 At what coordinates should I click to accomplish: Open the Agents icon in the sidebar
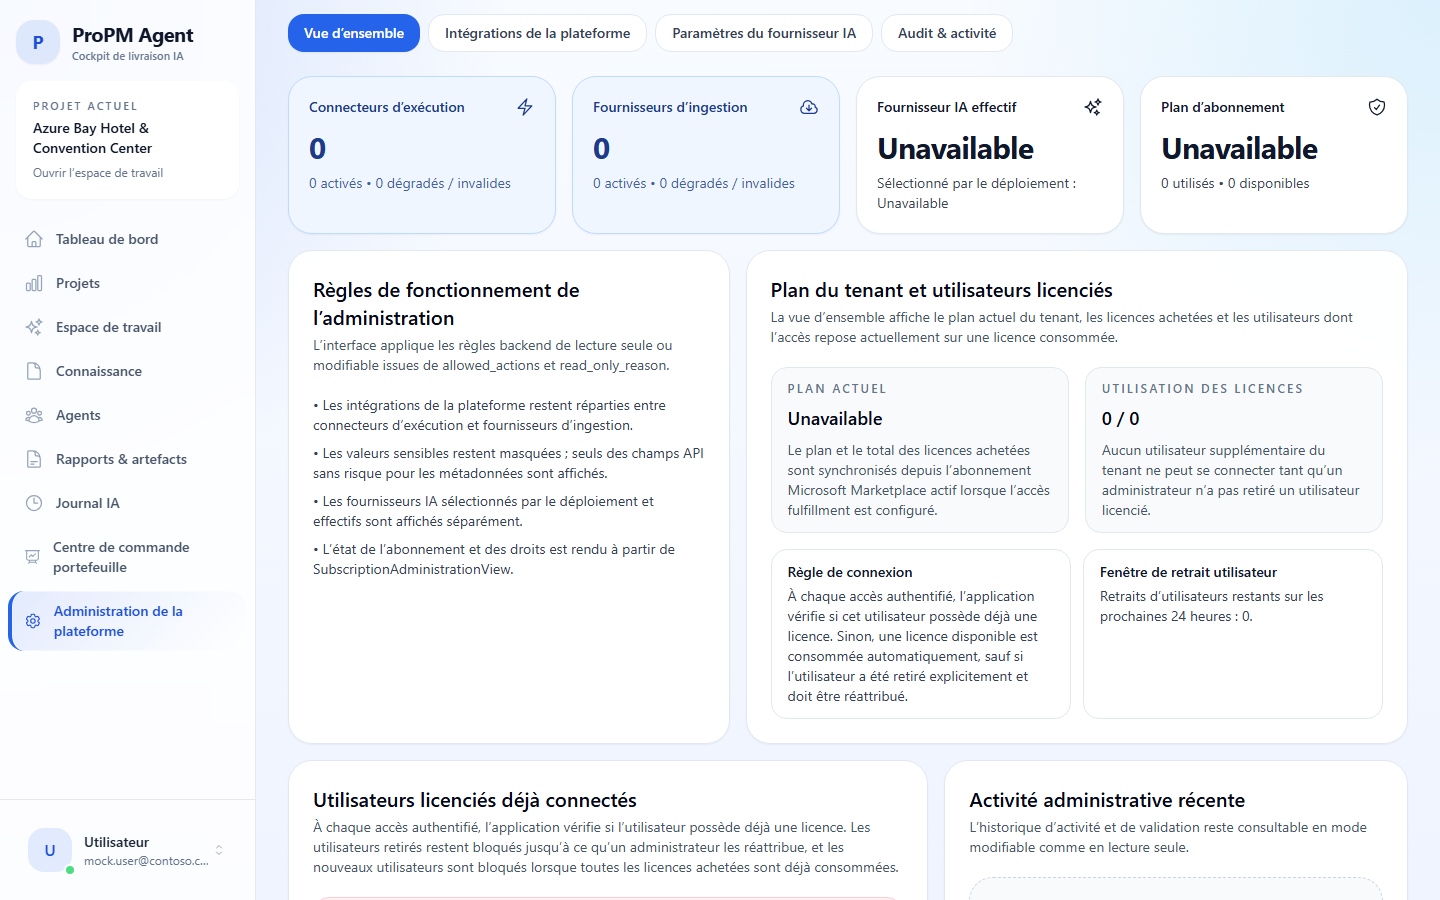(x=34, y=415)
